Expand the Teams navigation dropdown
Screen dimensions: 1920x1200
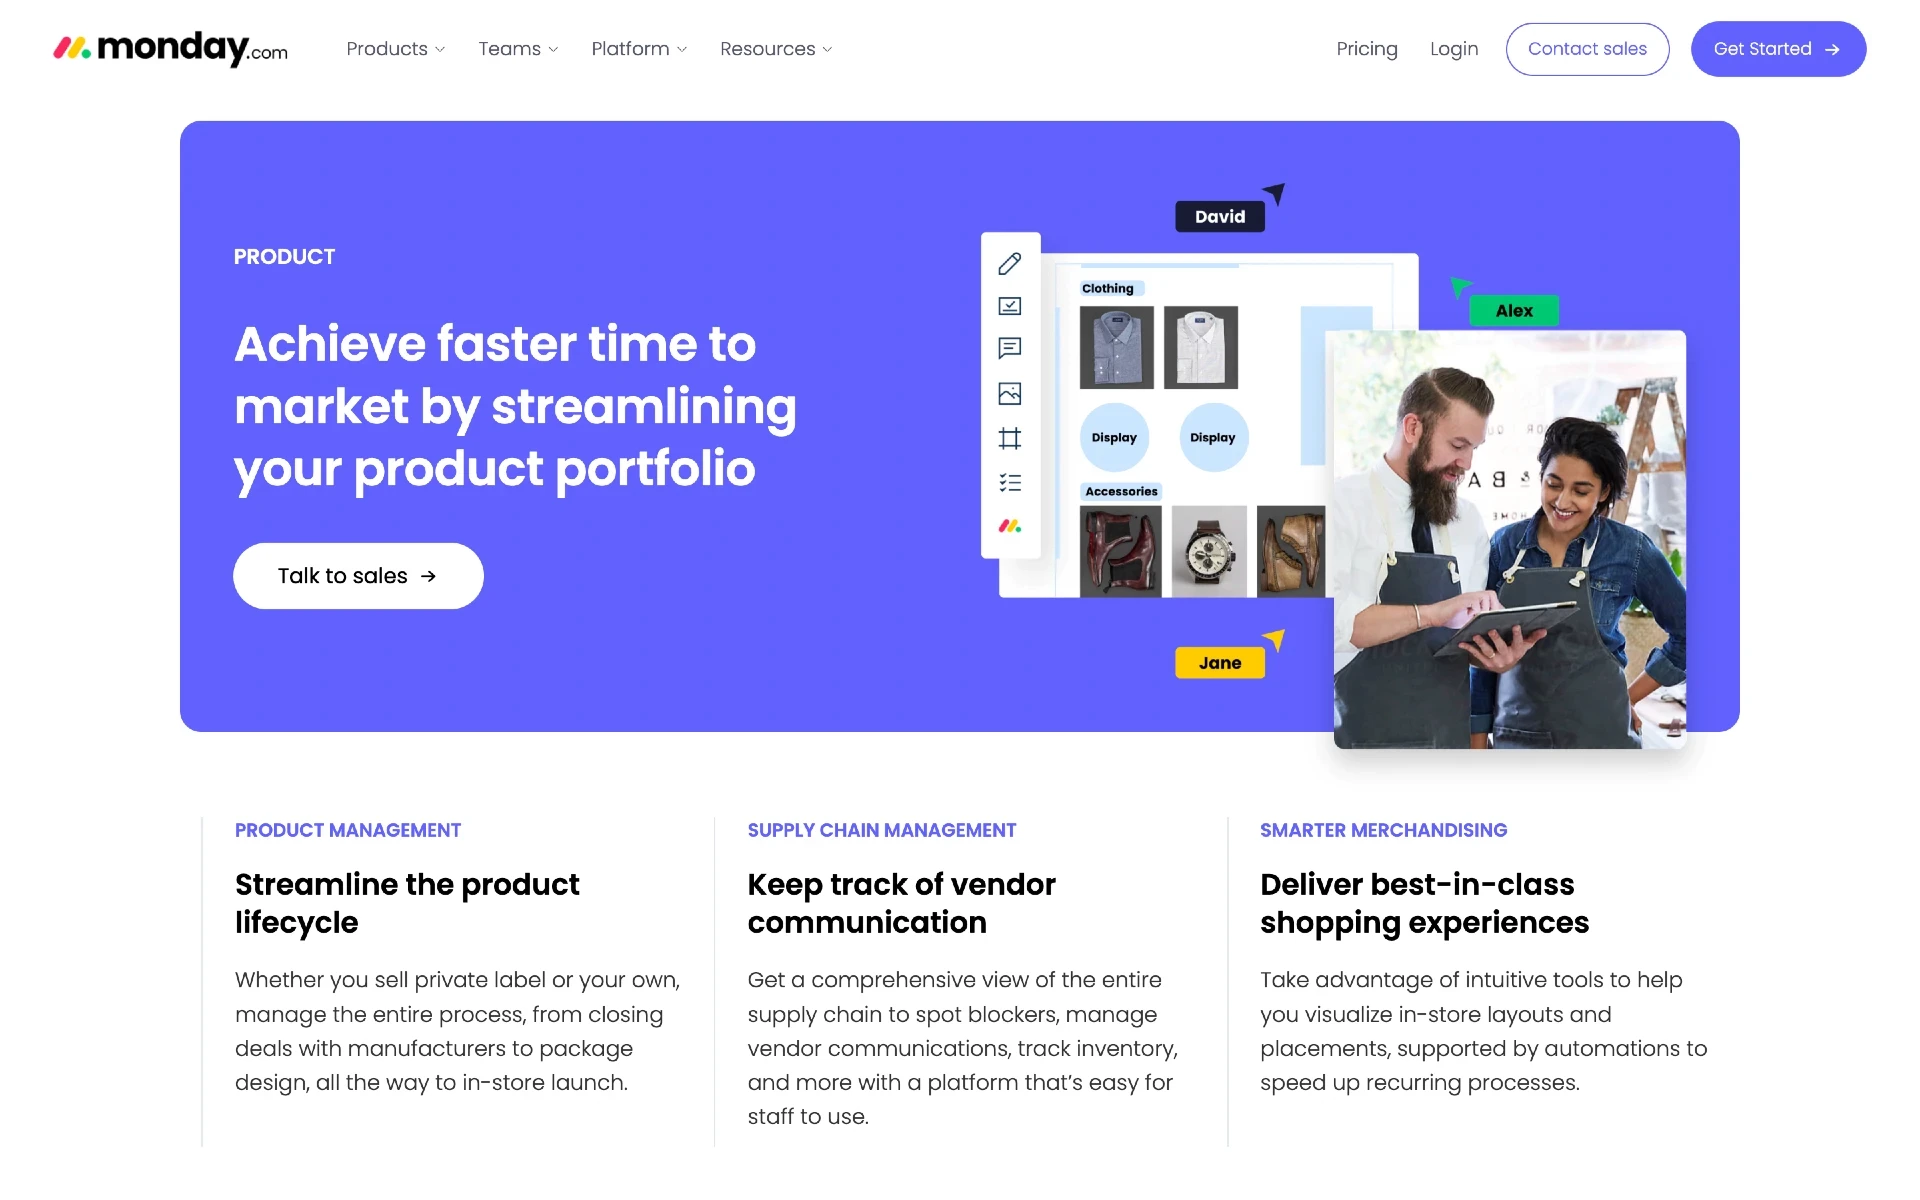click(x=518, y=48)
